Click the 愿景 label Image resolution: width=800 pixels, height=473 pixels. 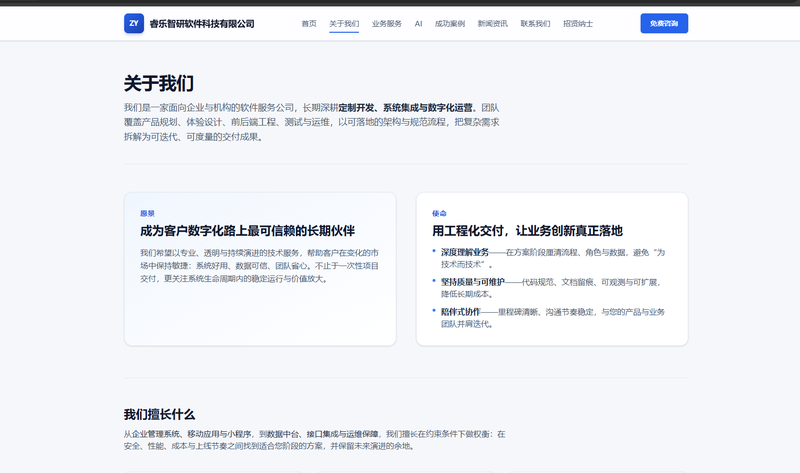click(147, 213)
